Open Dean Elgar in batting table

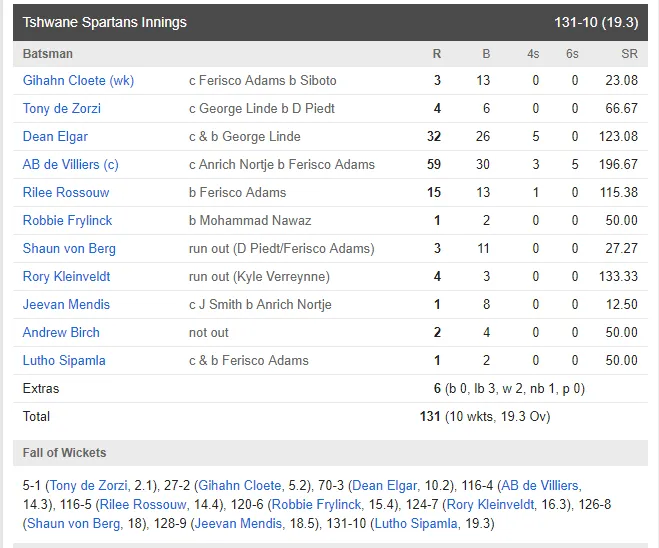click(x=55, y=137)
